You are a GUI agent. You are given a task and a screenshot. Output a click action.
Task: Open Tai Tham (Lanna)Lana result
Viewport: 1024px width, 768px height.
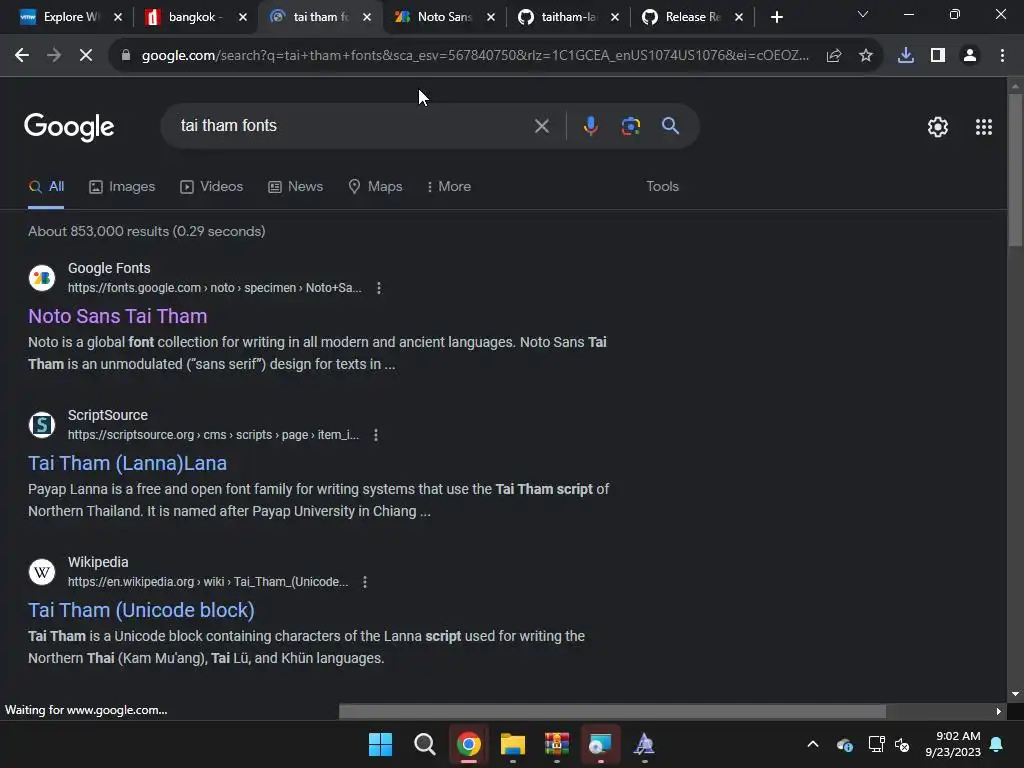[x=127, y=463]
